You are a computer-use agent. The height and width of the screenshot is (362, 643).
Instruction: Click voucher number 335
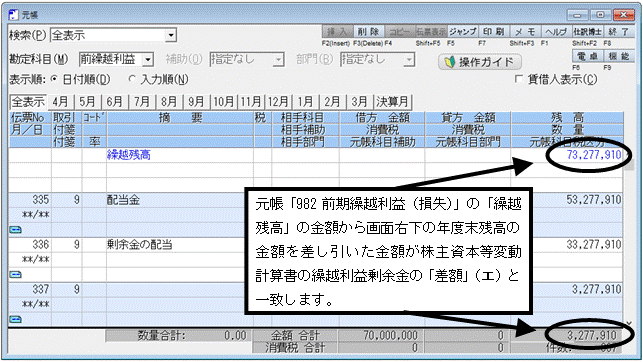(x=41, y=200)
